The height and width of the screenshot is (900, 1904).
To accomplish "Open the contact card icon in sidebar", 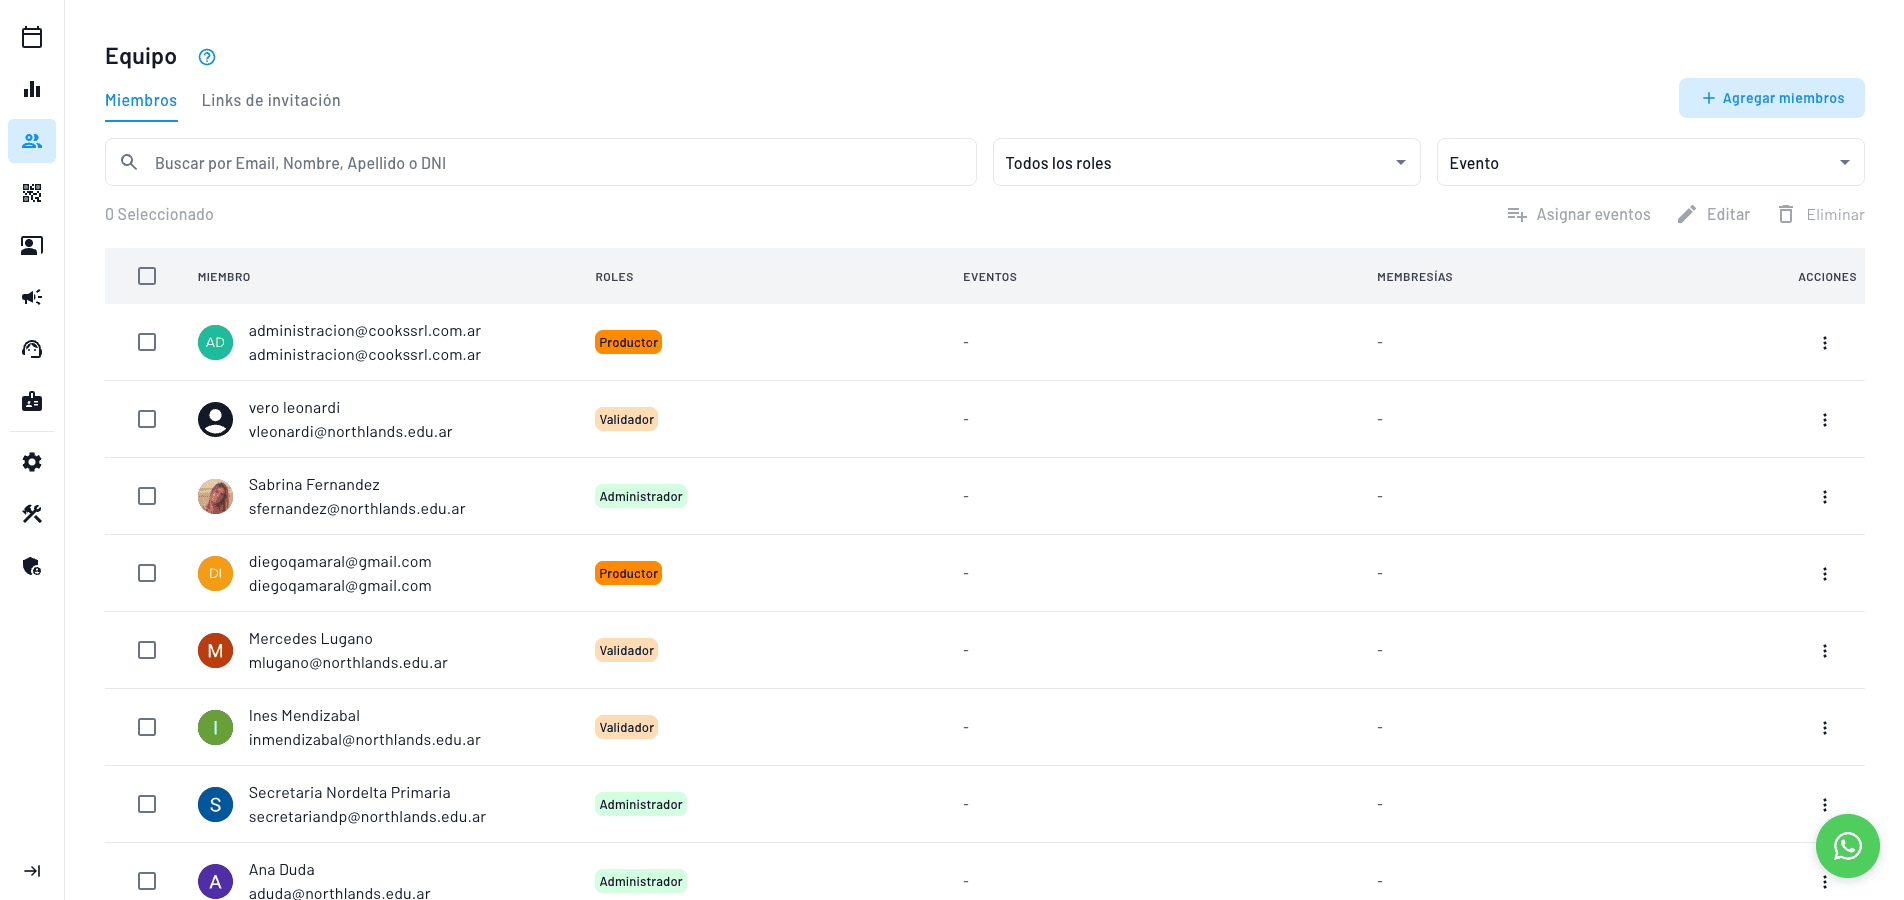I will coord(32,245).
